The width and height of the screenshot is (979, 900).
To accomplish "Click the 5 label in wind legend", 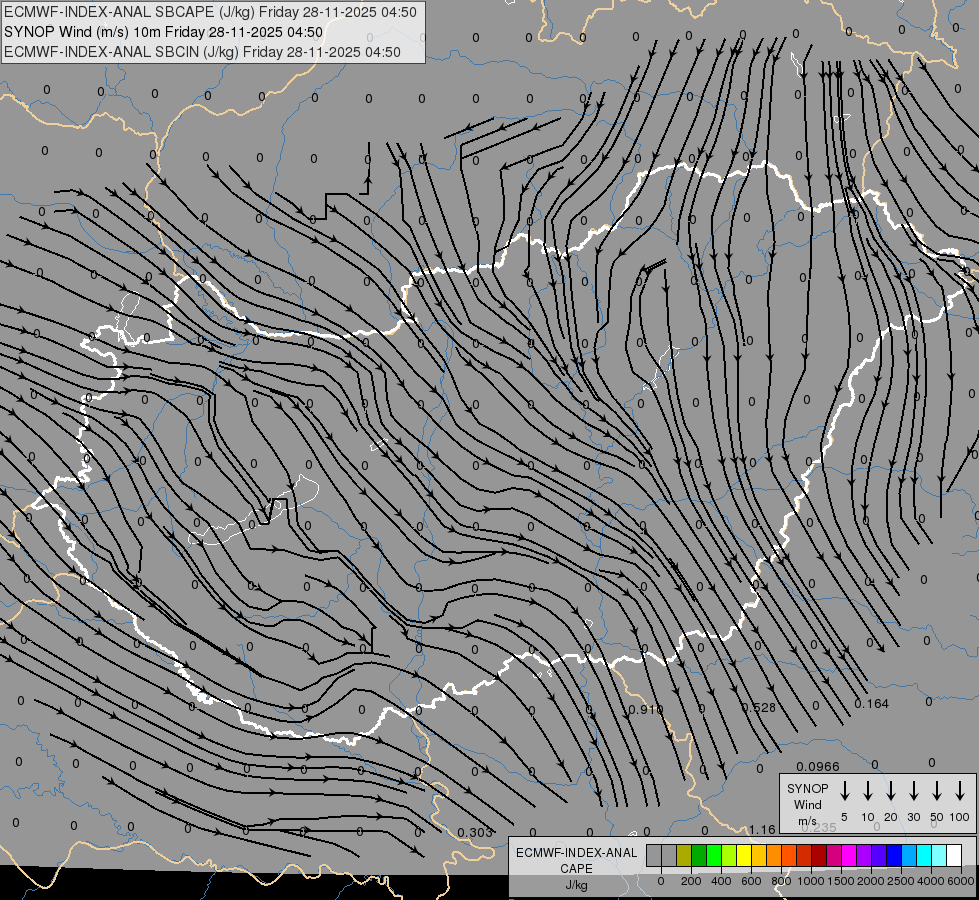I will pyautogui.click(x=844, y=817).
